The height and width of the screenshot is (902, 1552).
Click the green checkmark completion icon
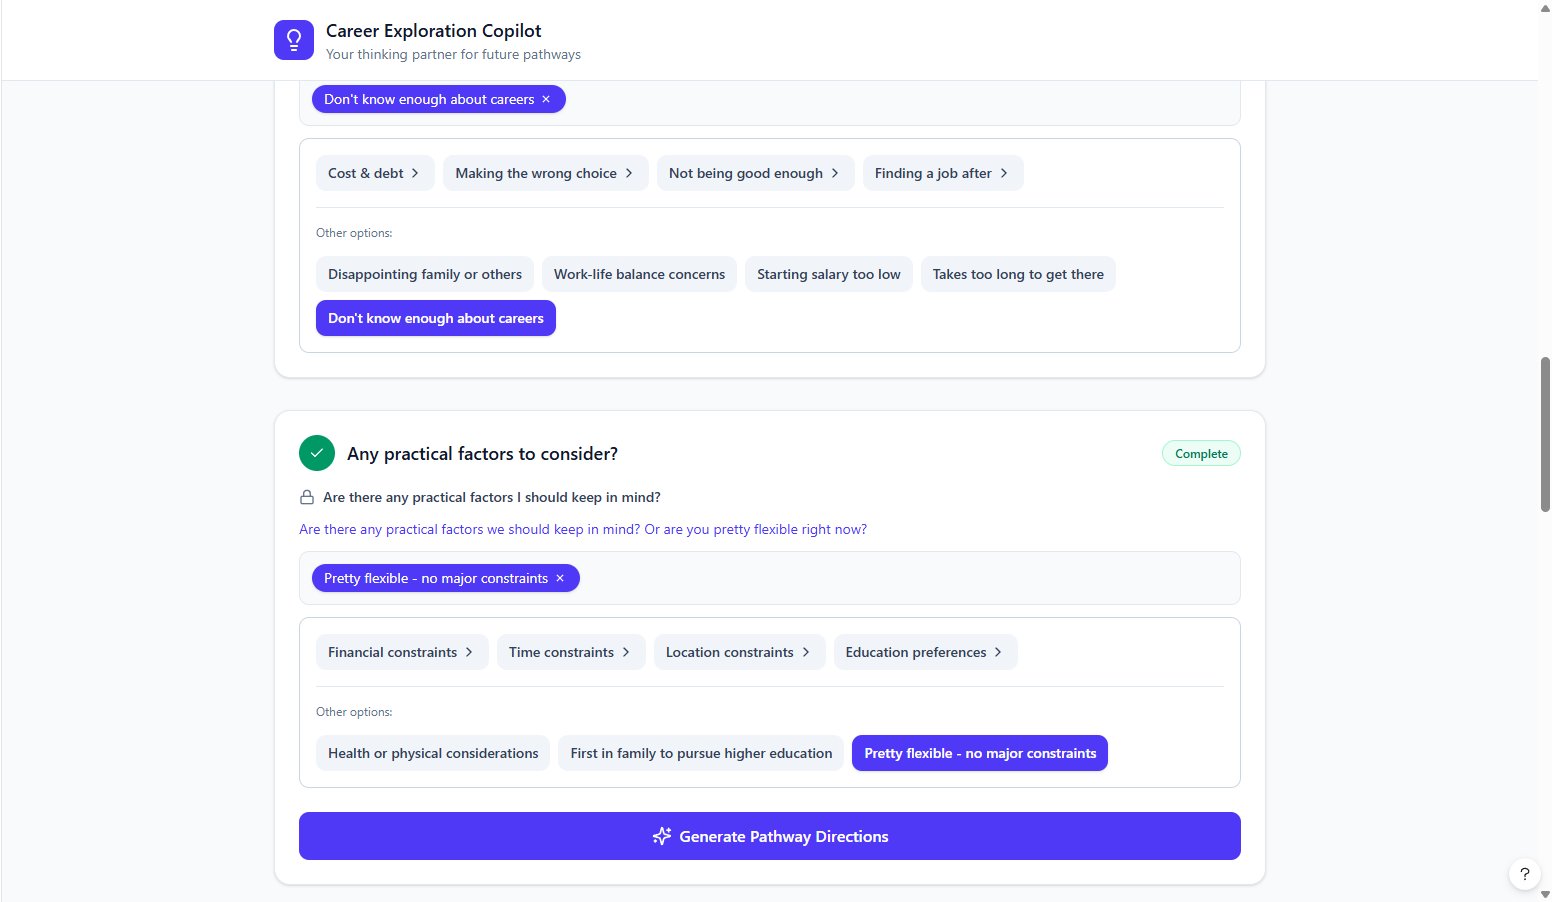point(317,453)
